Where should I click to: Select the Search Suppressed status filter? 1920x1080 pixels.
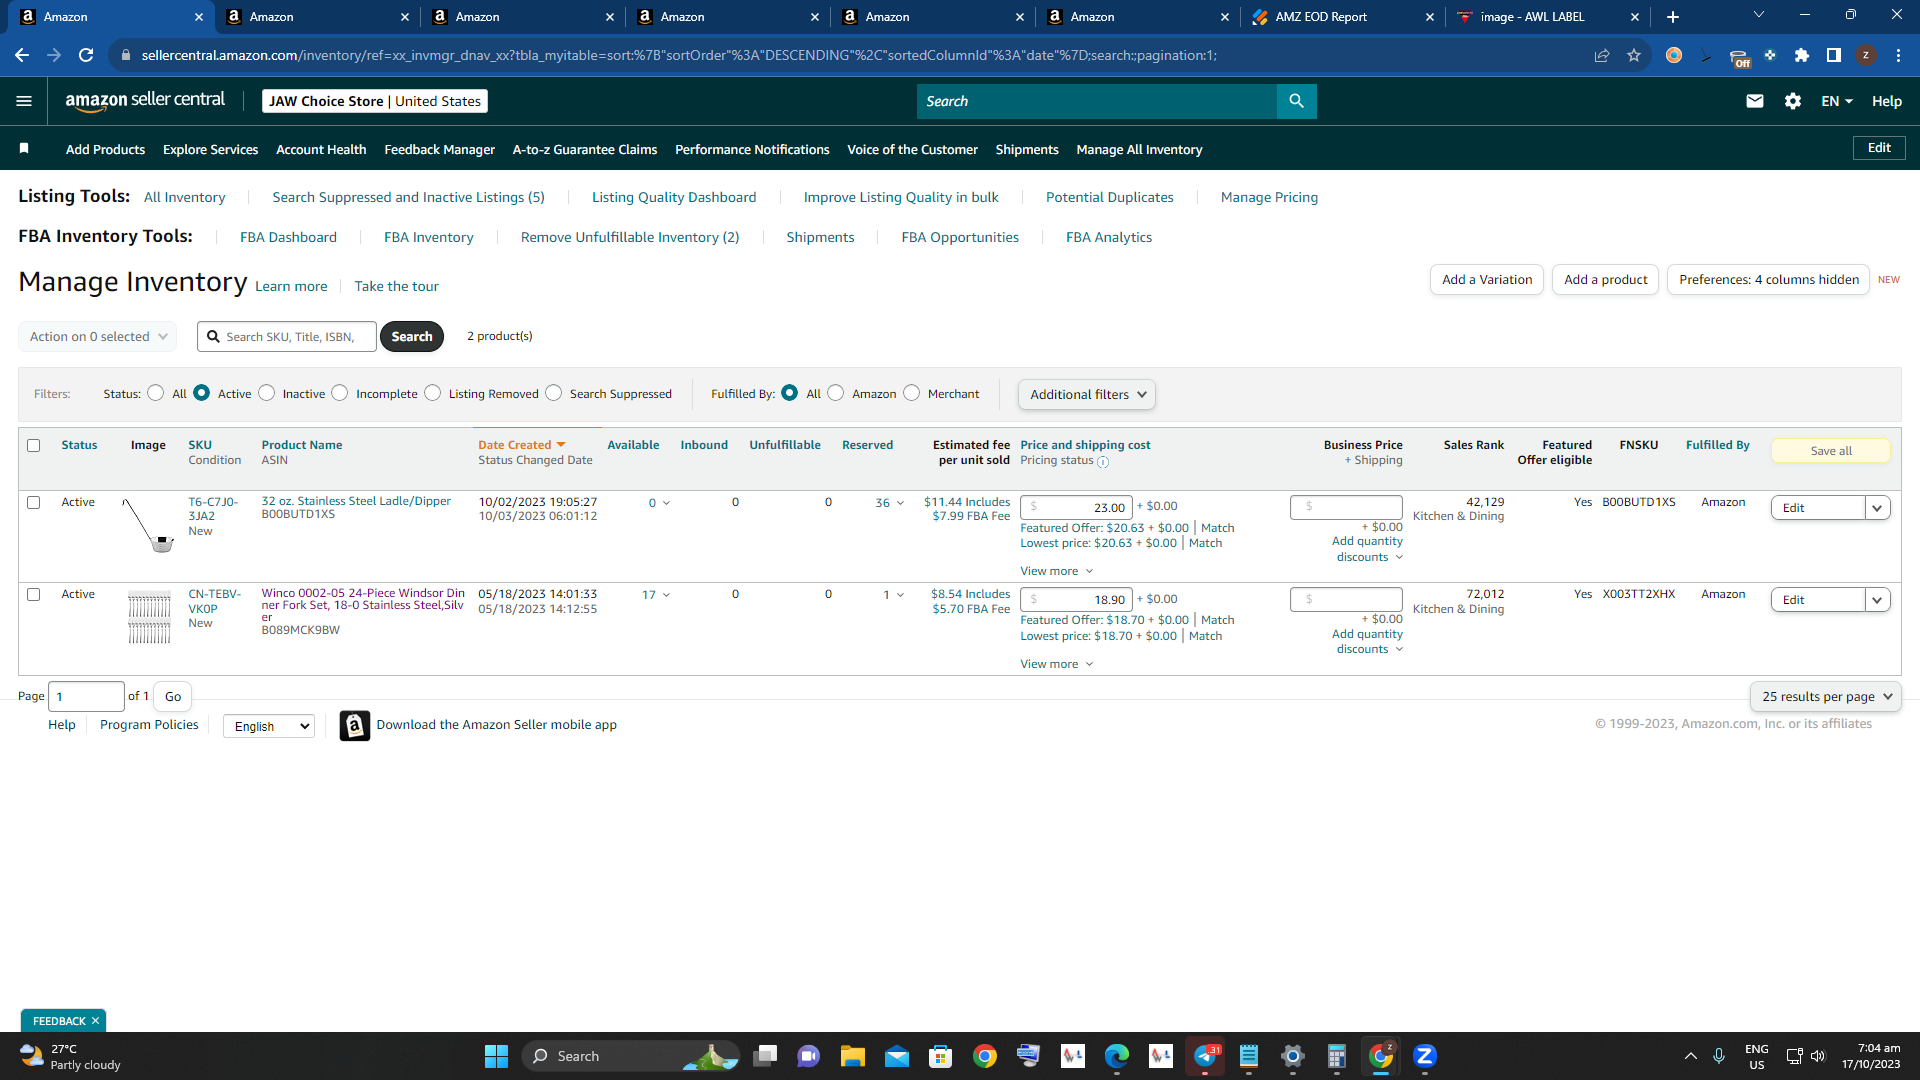pyautogui.click(x=553, y=393)
